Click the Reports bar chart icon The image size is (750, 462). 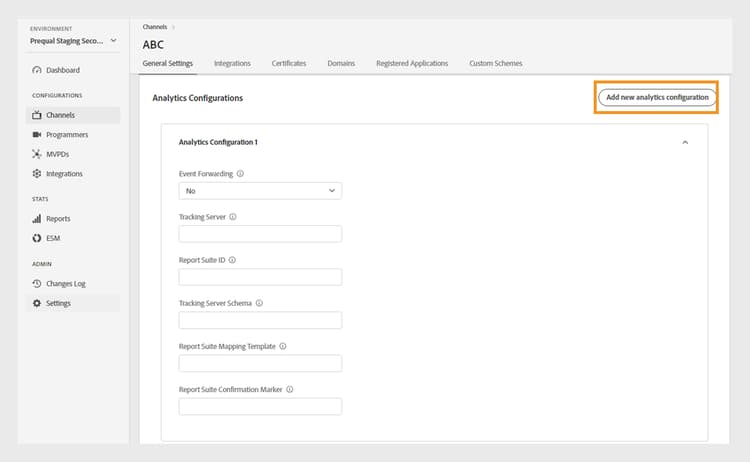coord(37,218)
